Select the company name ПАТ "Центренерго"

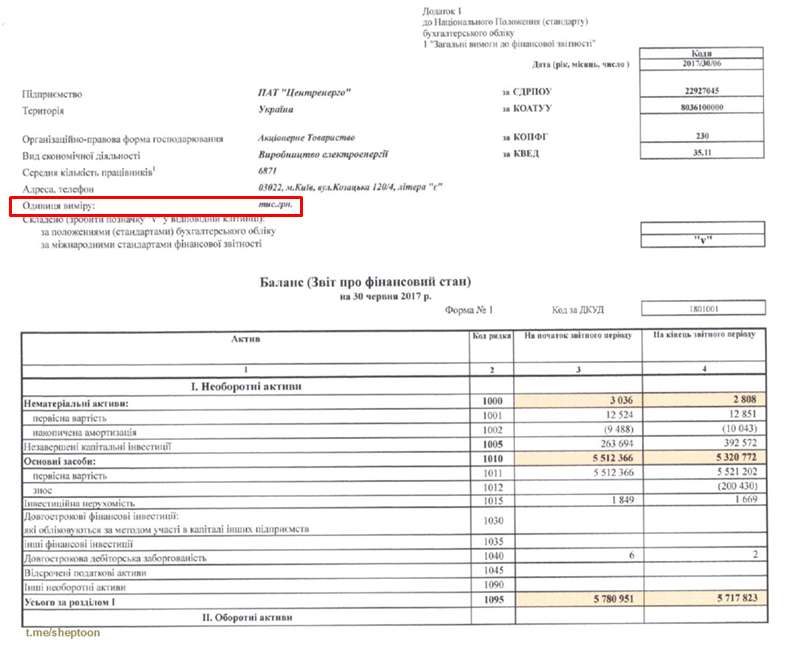303,93
